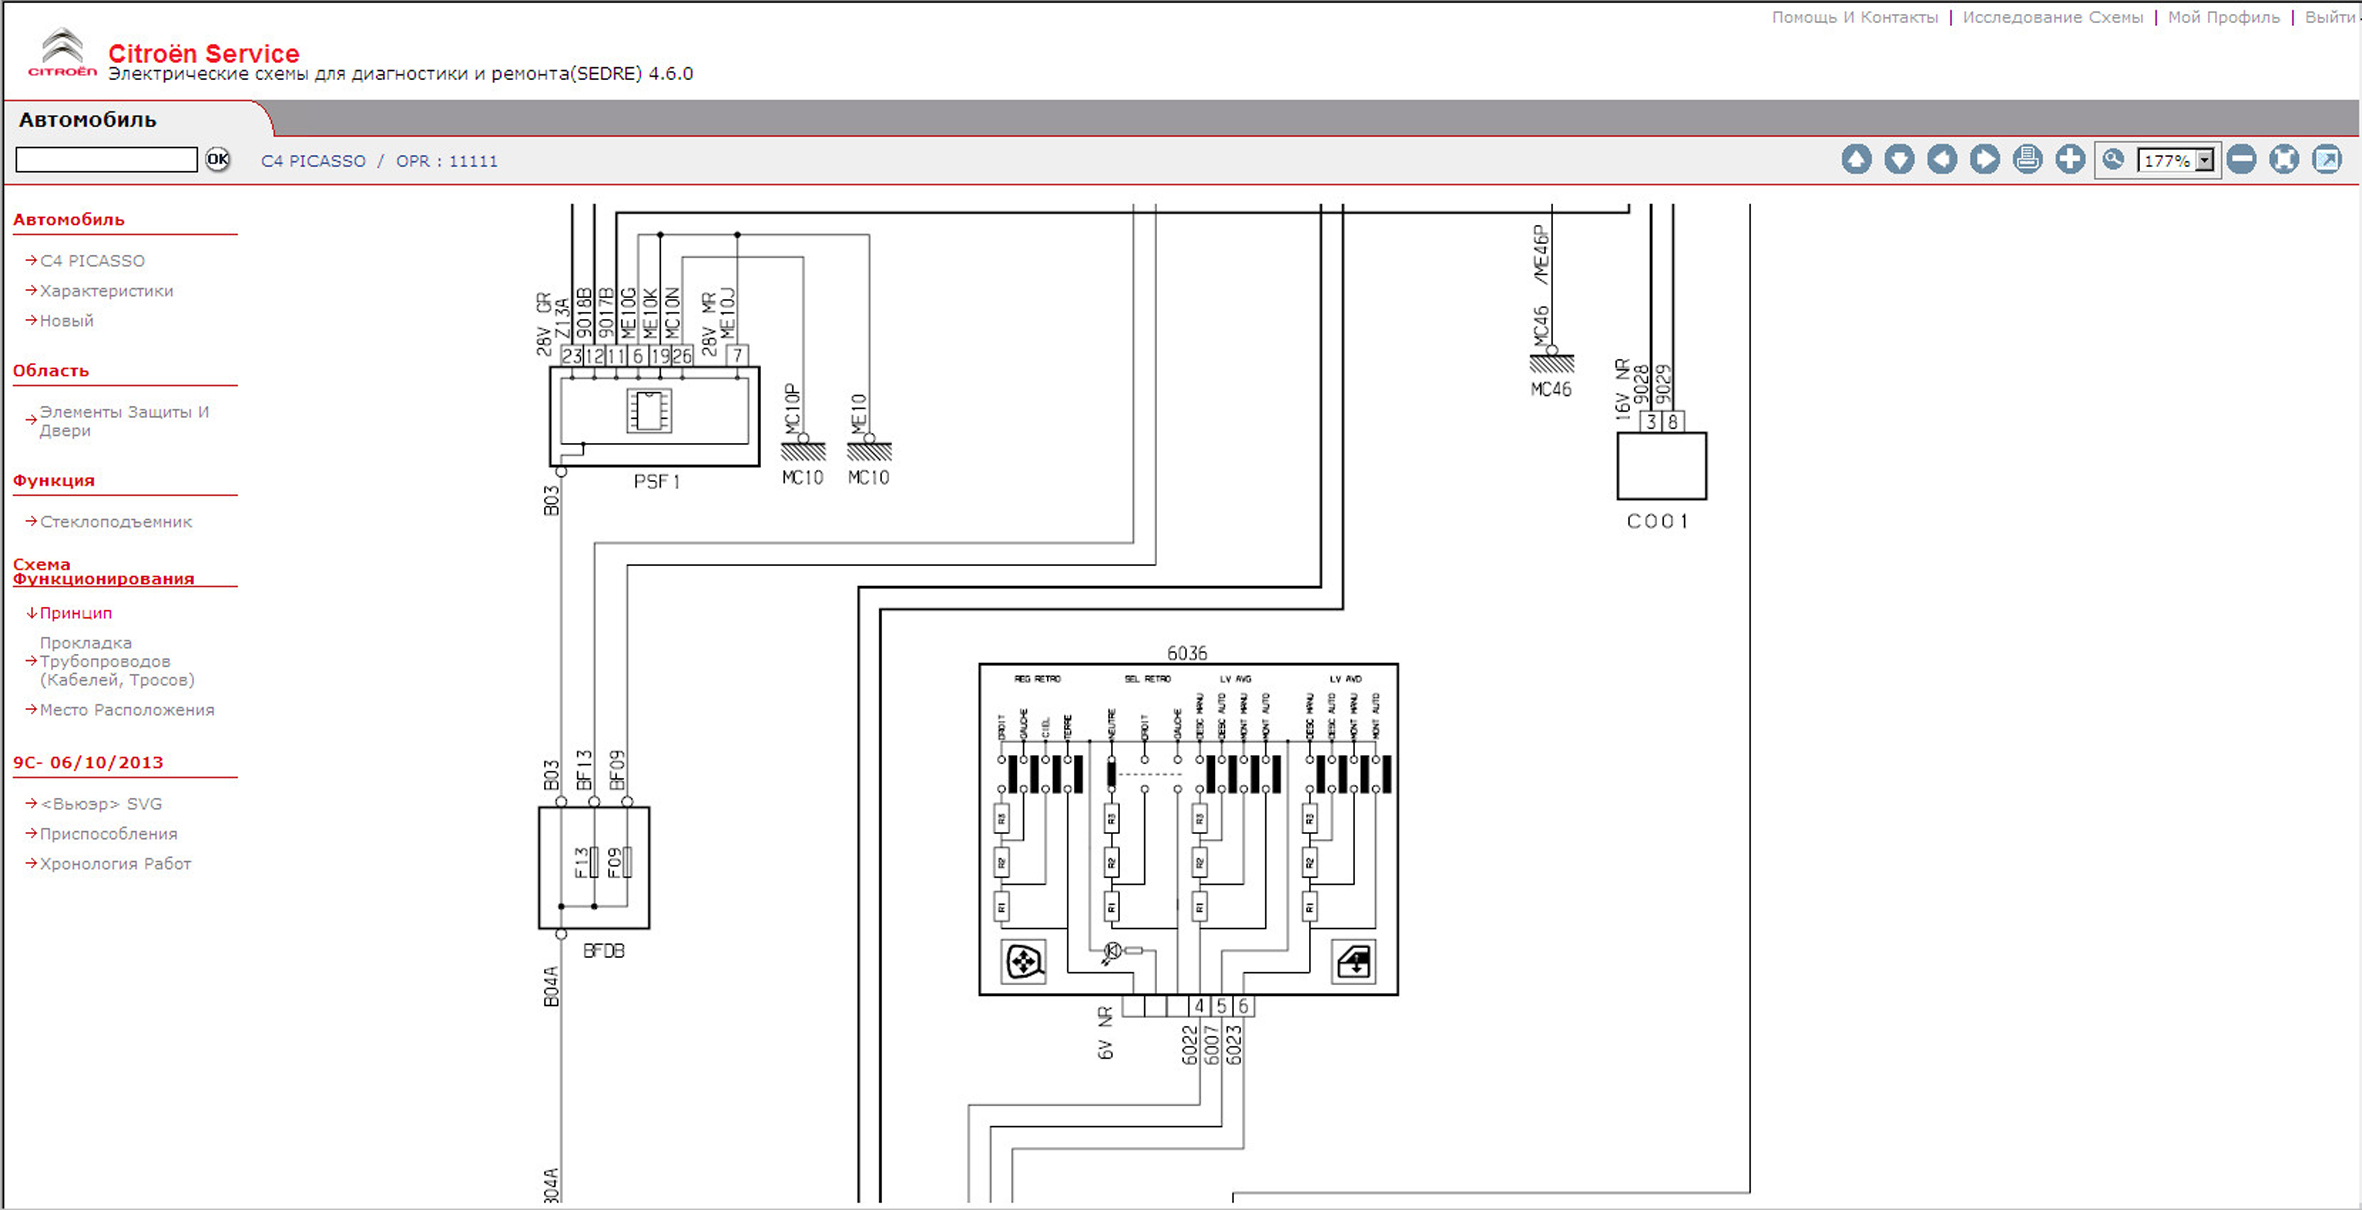
Task: Open Мой Профиль in top menu
Action: pyautogui.click(x=2223, y=17)
